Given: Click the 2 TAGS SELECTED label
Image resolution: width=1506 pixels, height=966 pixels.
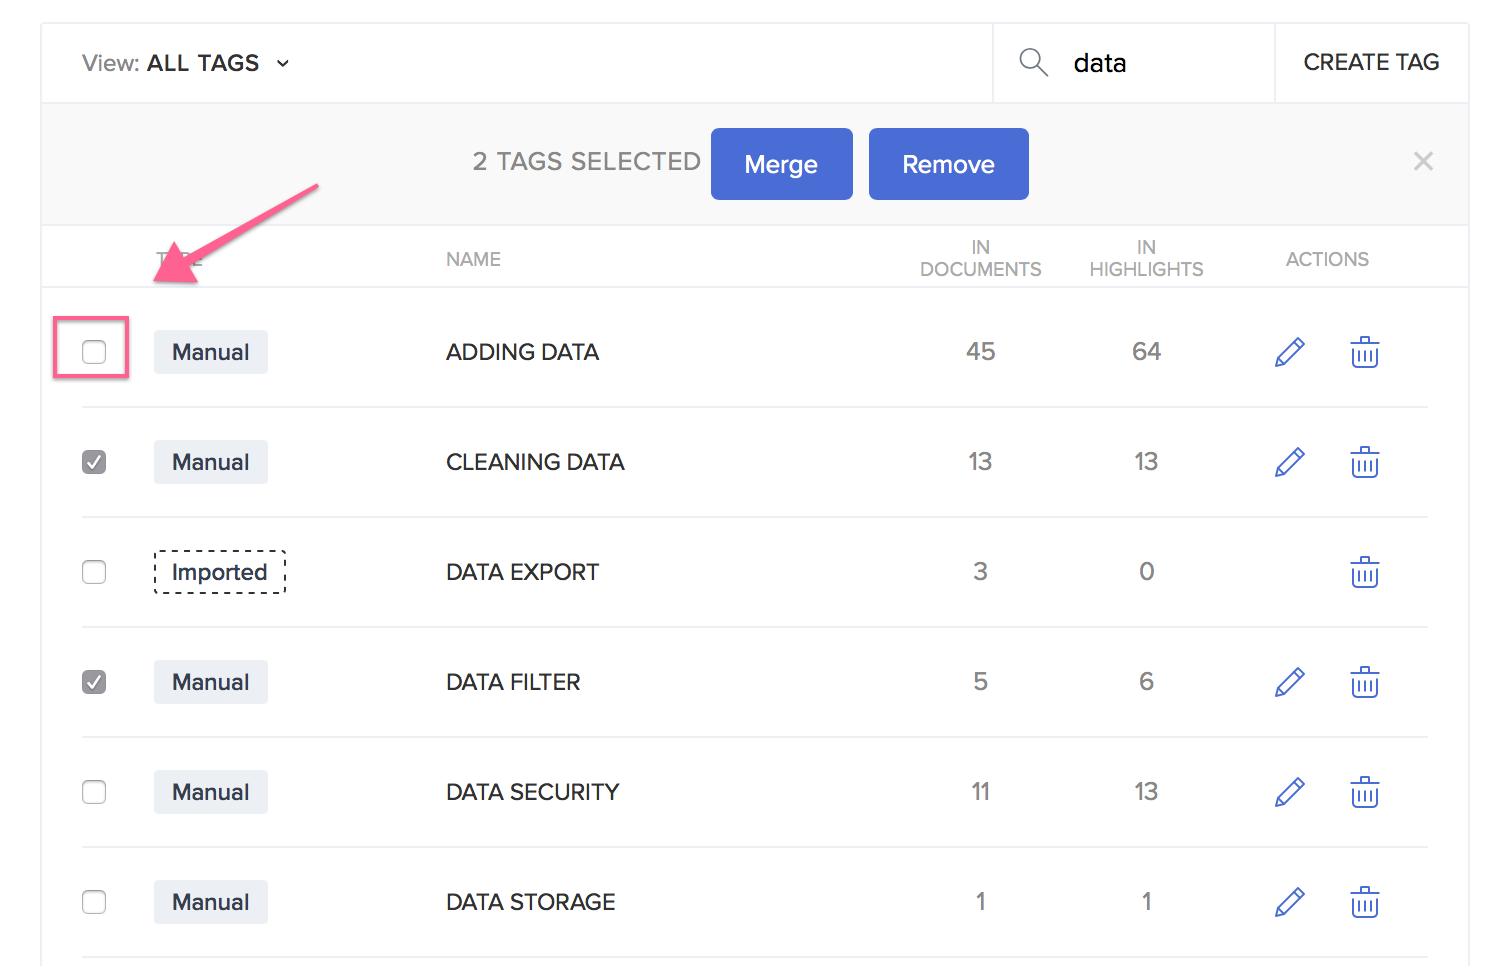Looking at the screenshot, I should click(586, 161).
